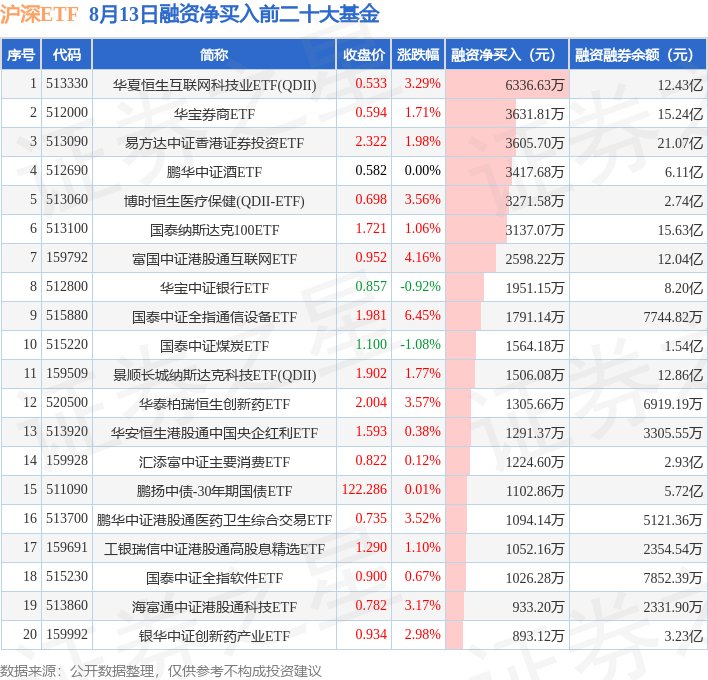Click closing price 0.857
Screen dimensions: 708x680
tap(371, 286)
